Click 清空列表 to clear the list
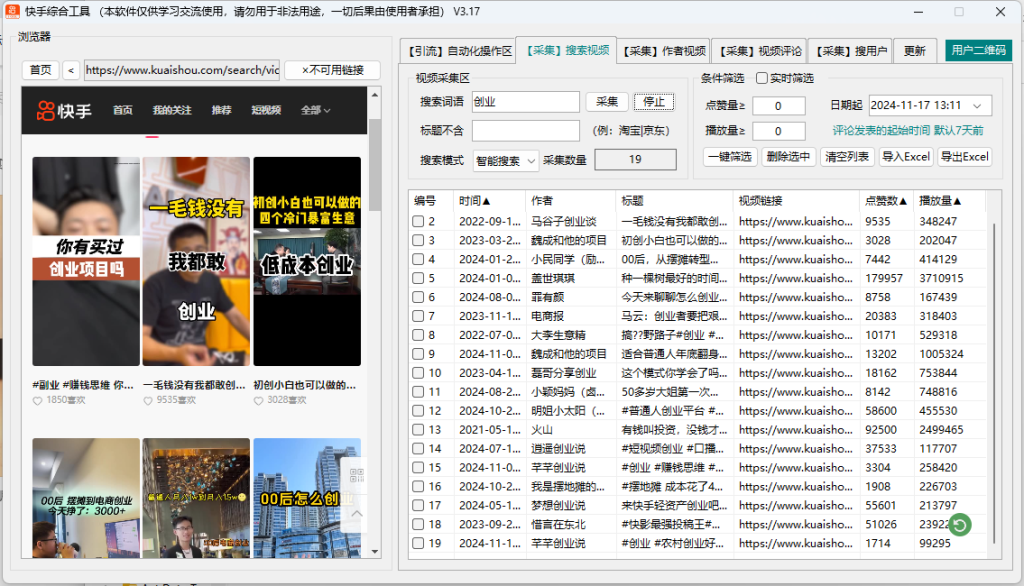1024x586 pixels. pos(847,157)
